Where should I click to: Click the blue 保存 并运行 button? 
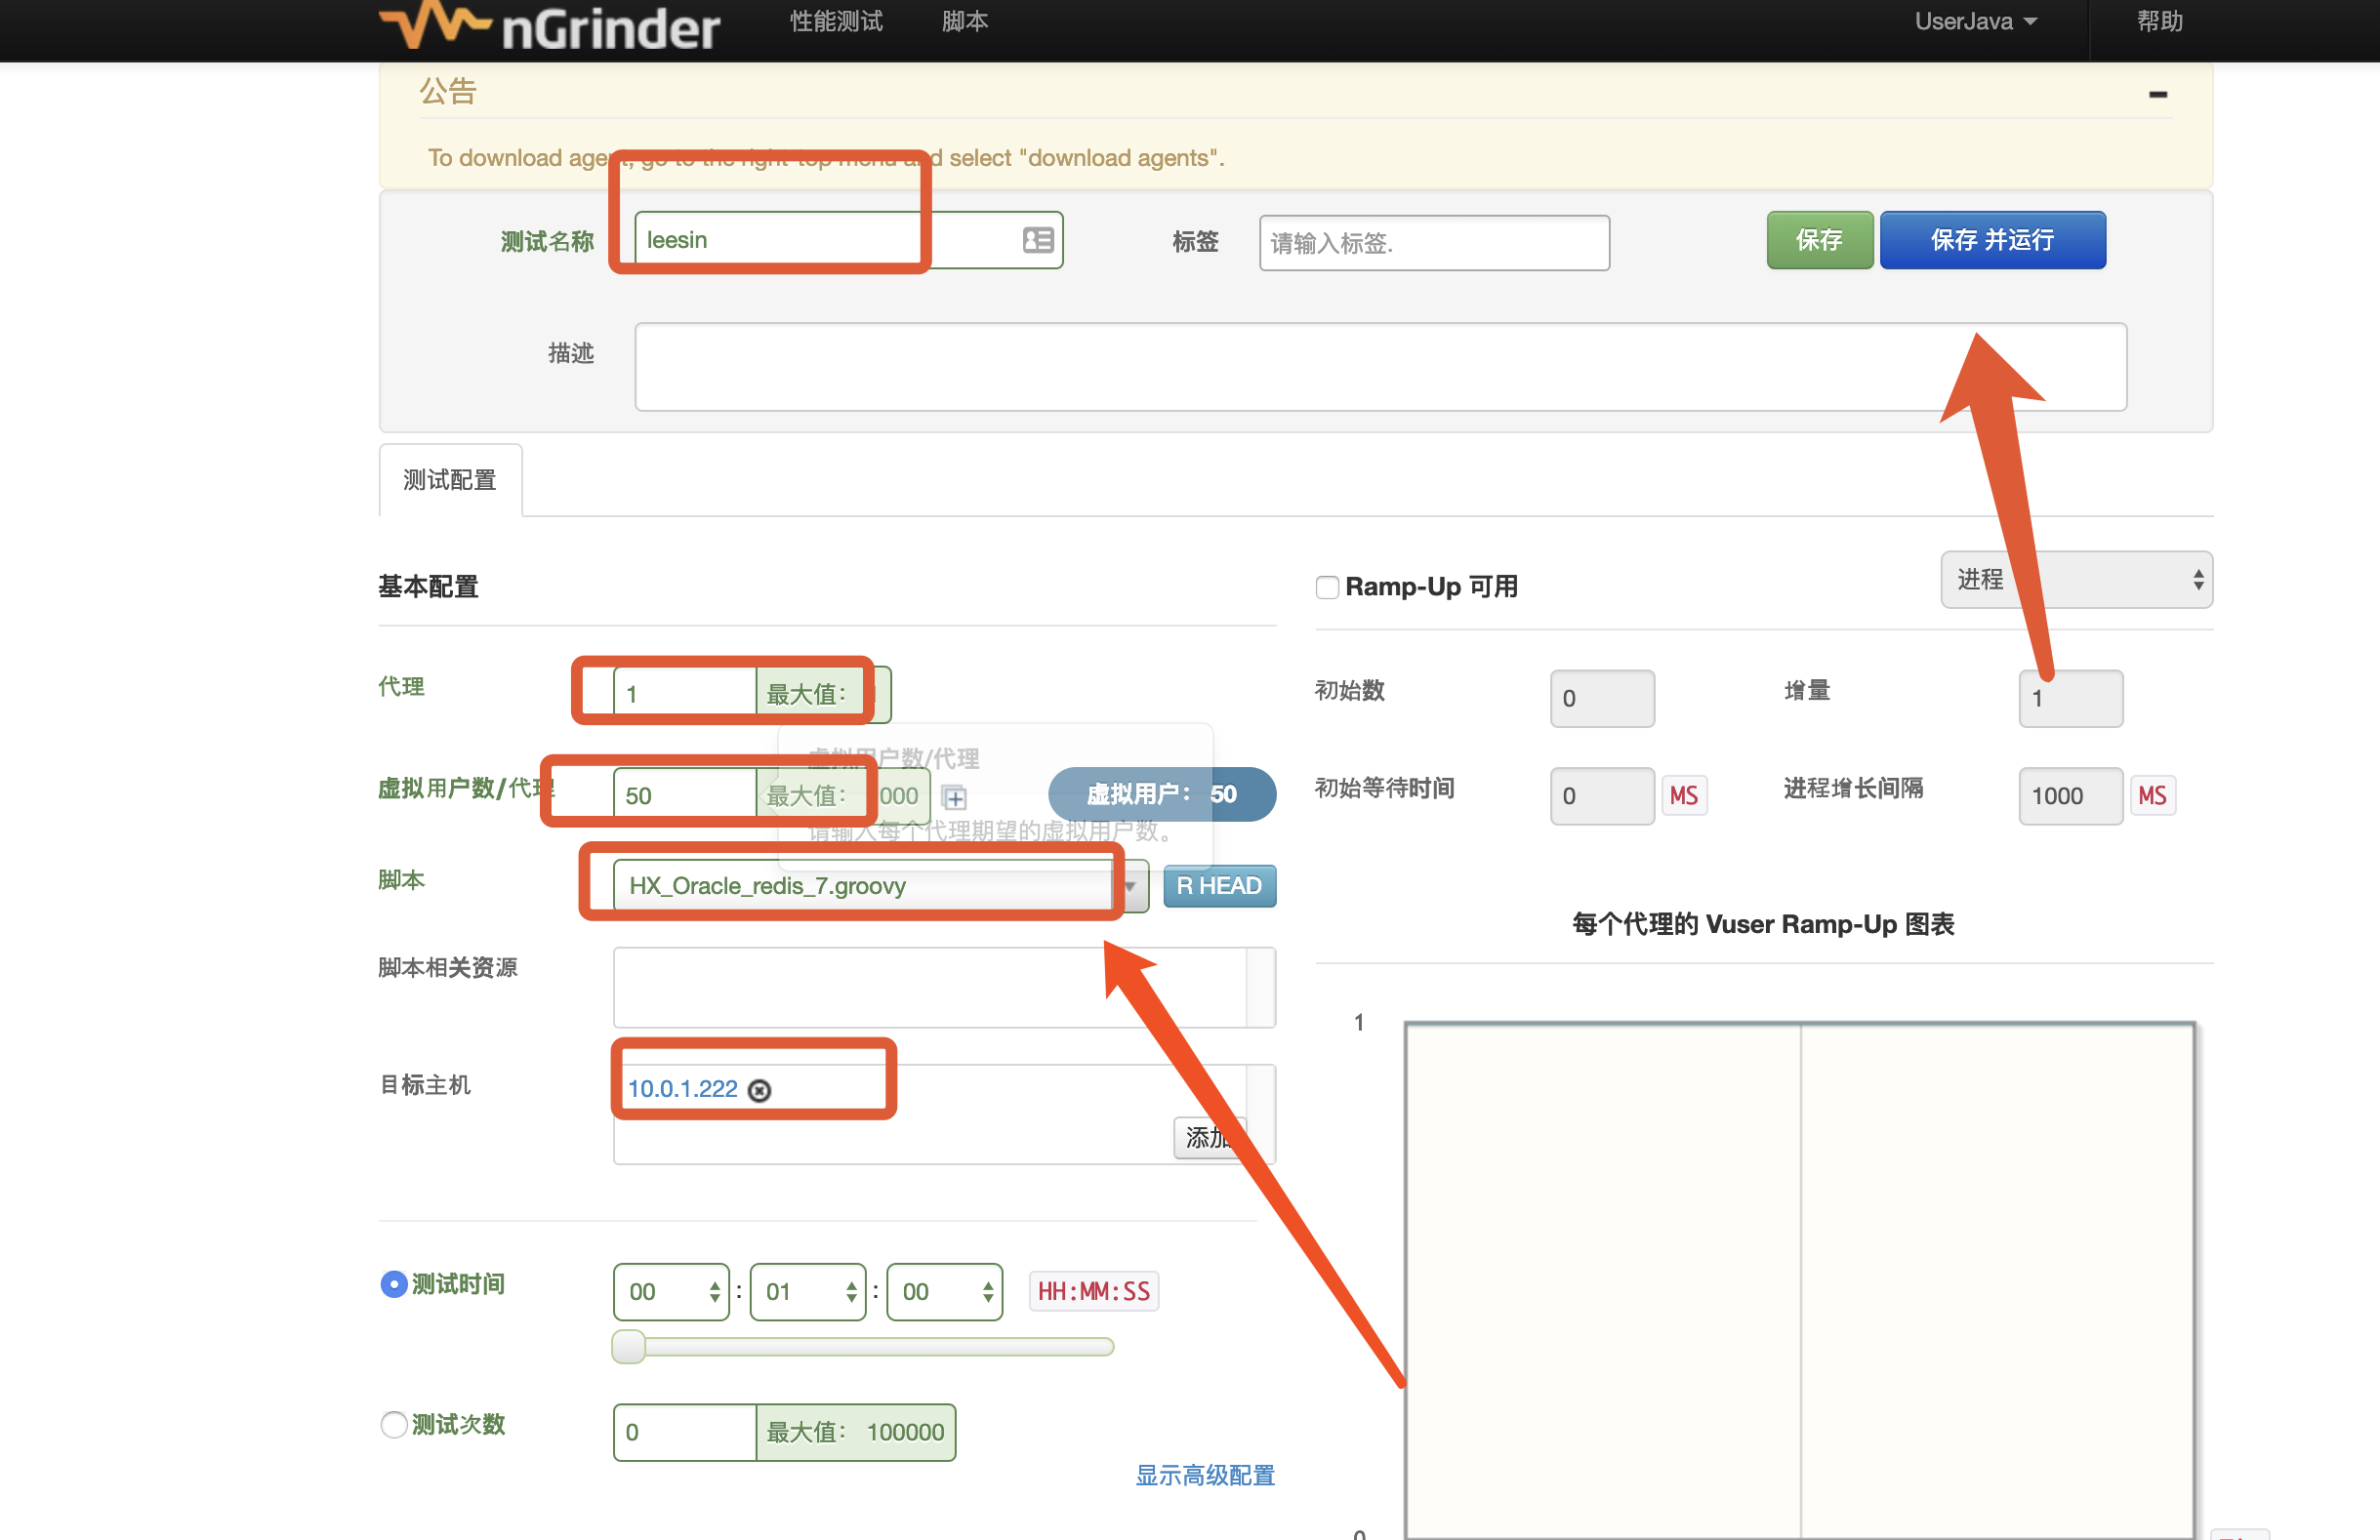1992,240
